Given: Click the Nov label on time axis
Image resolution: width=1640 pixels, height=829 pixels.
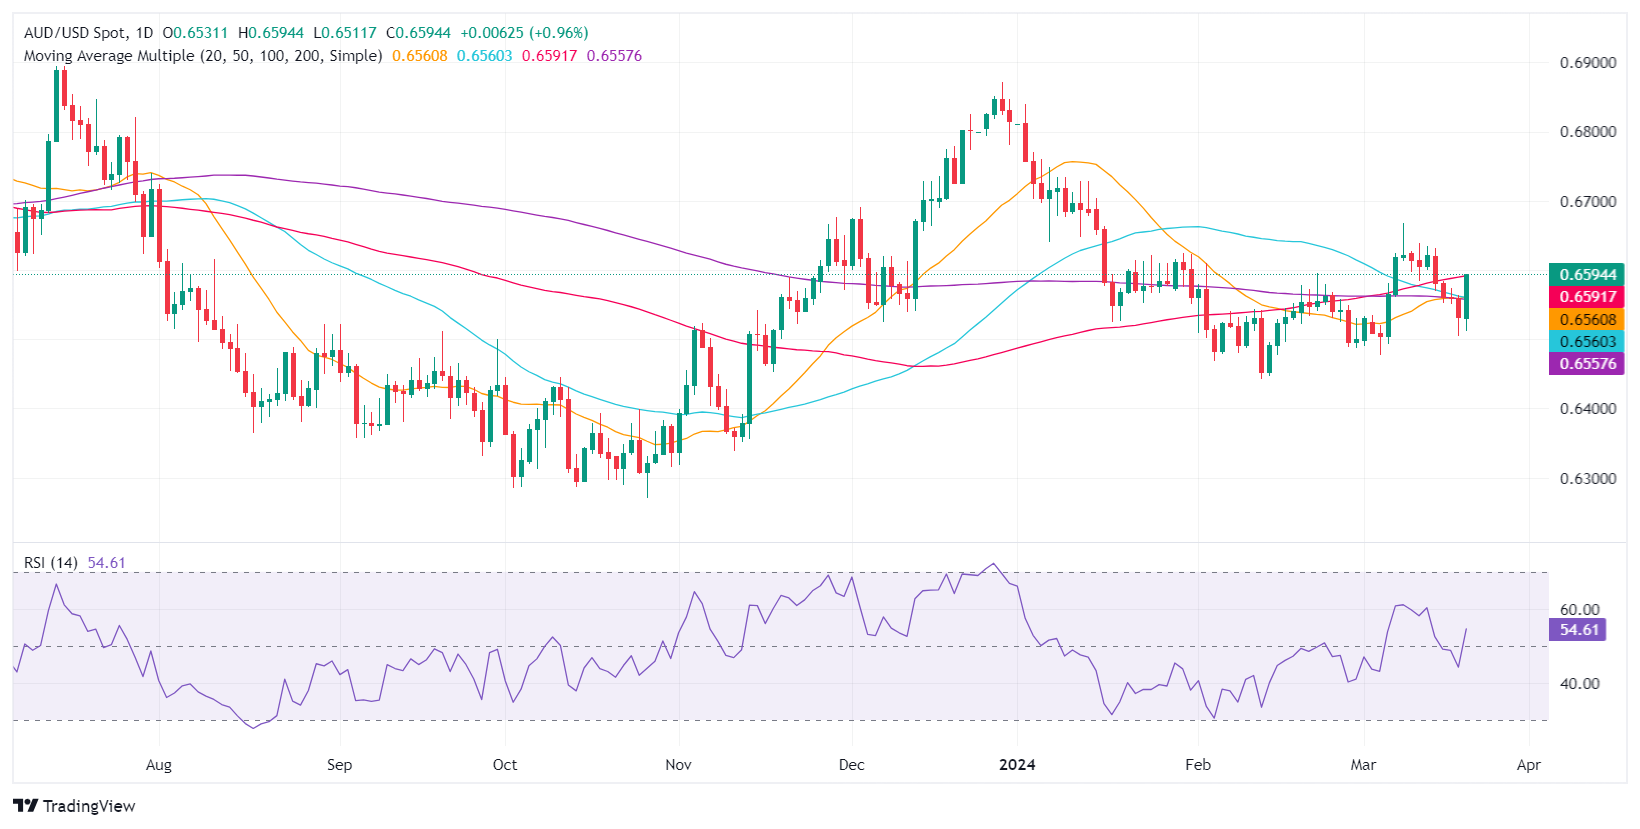Looking at the screenshot, I should point(678,765).
